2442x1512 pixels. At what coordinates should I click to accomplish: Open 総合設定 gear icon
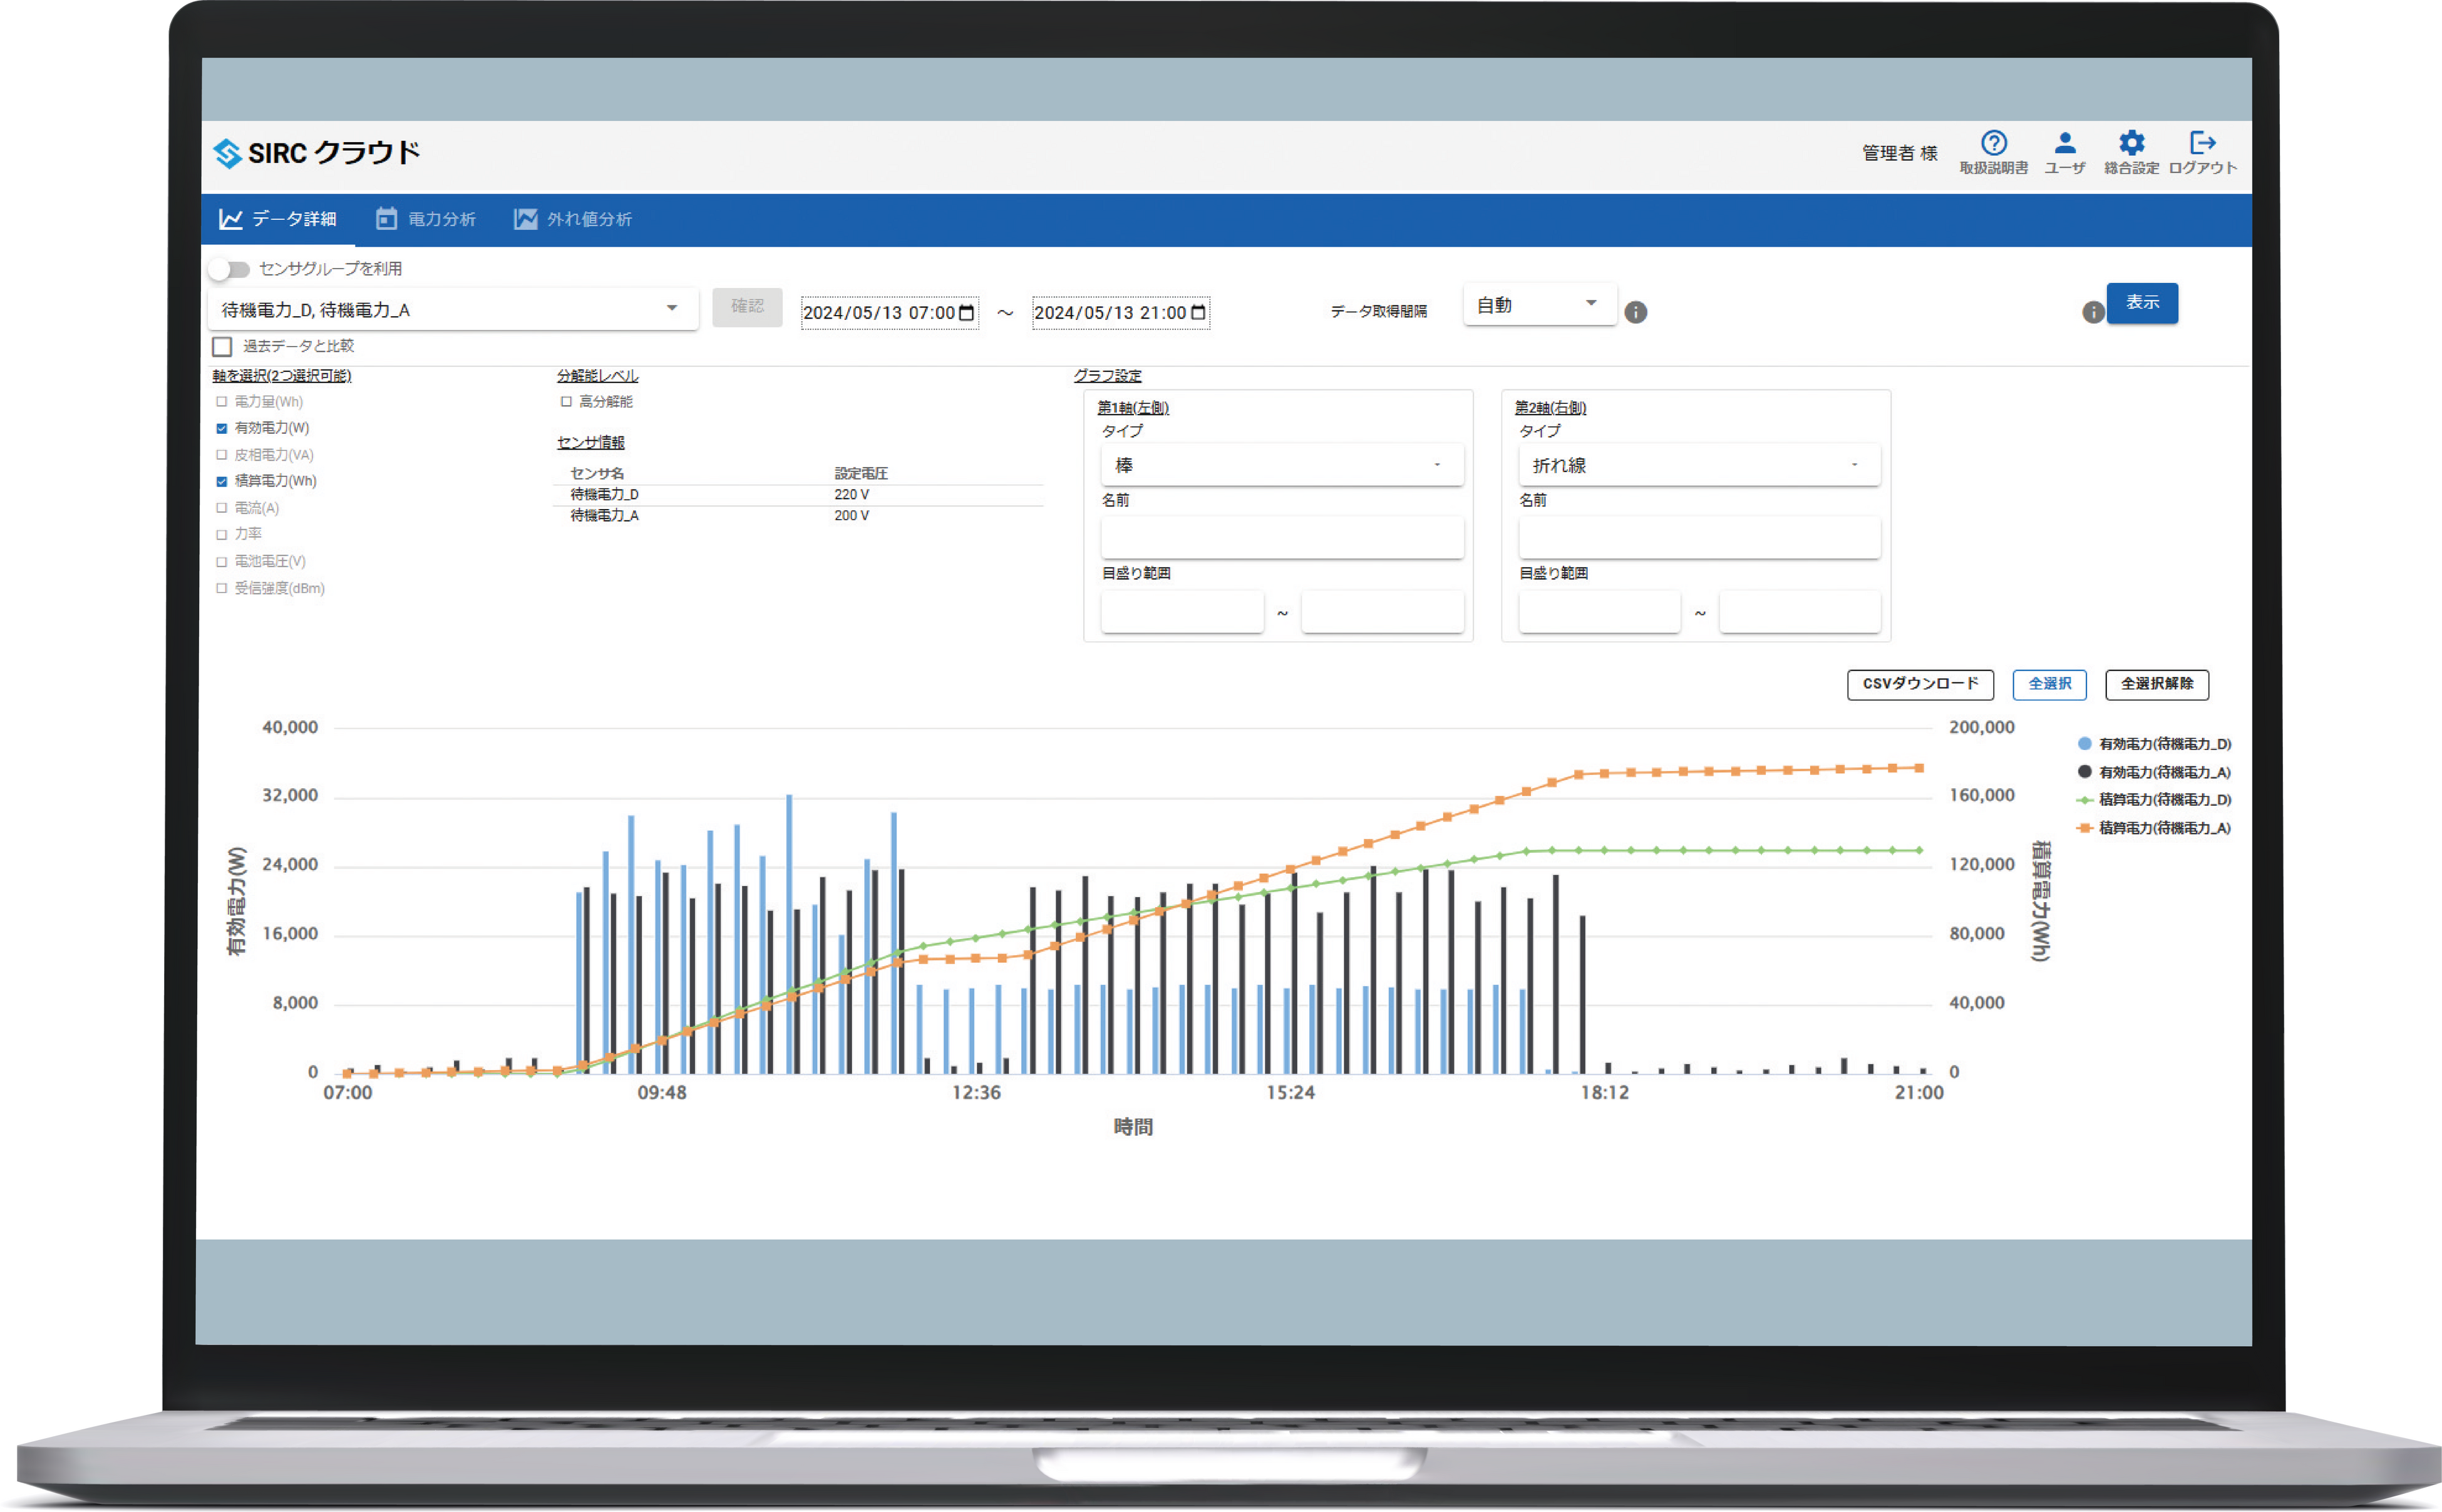[x=2131, y=143]
